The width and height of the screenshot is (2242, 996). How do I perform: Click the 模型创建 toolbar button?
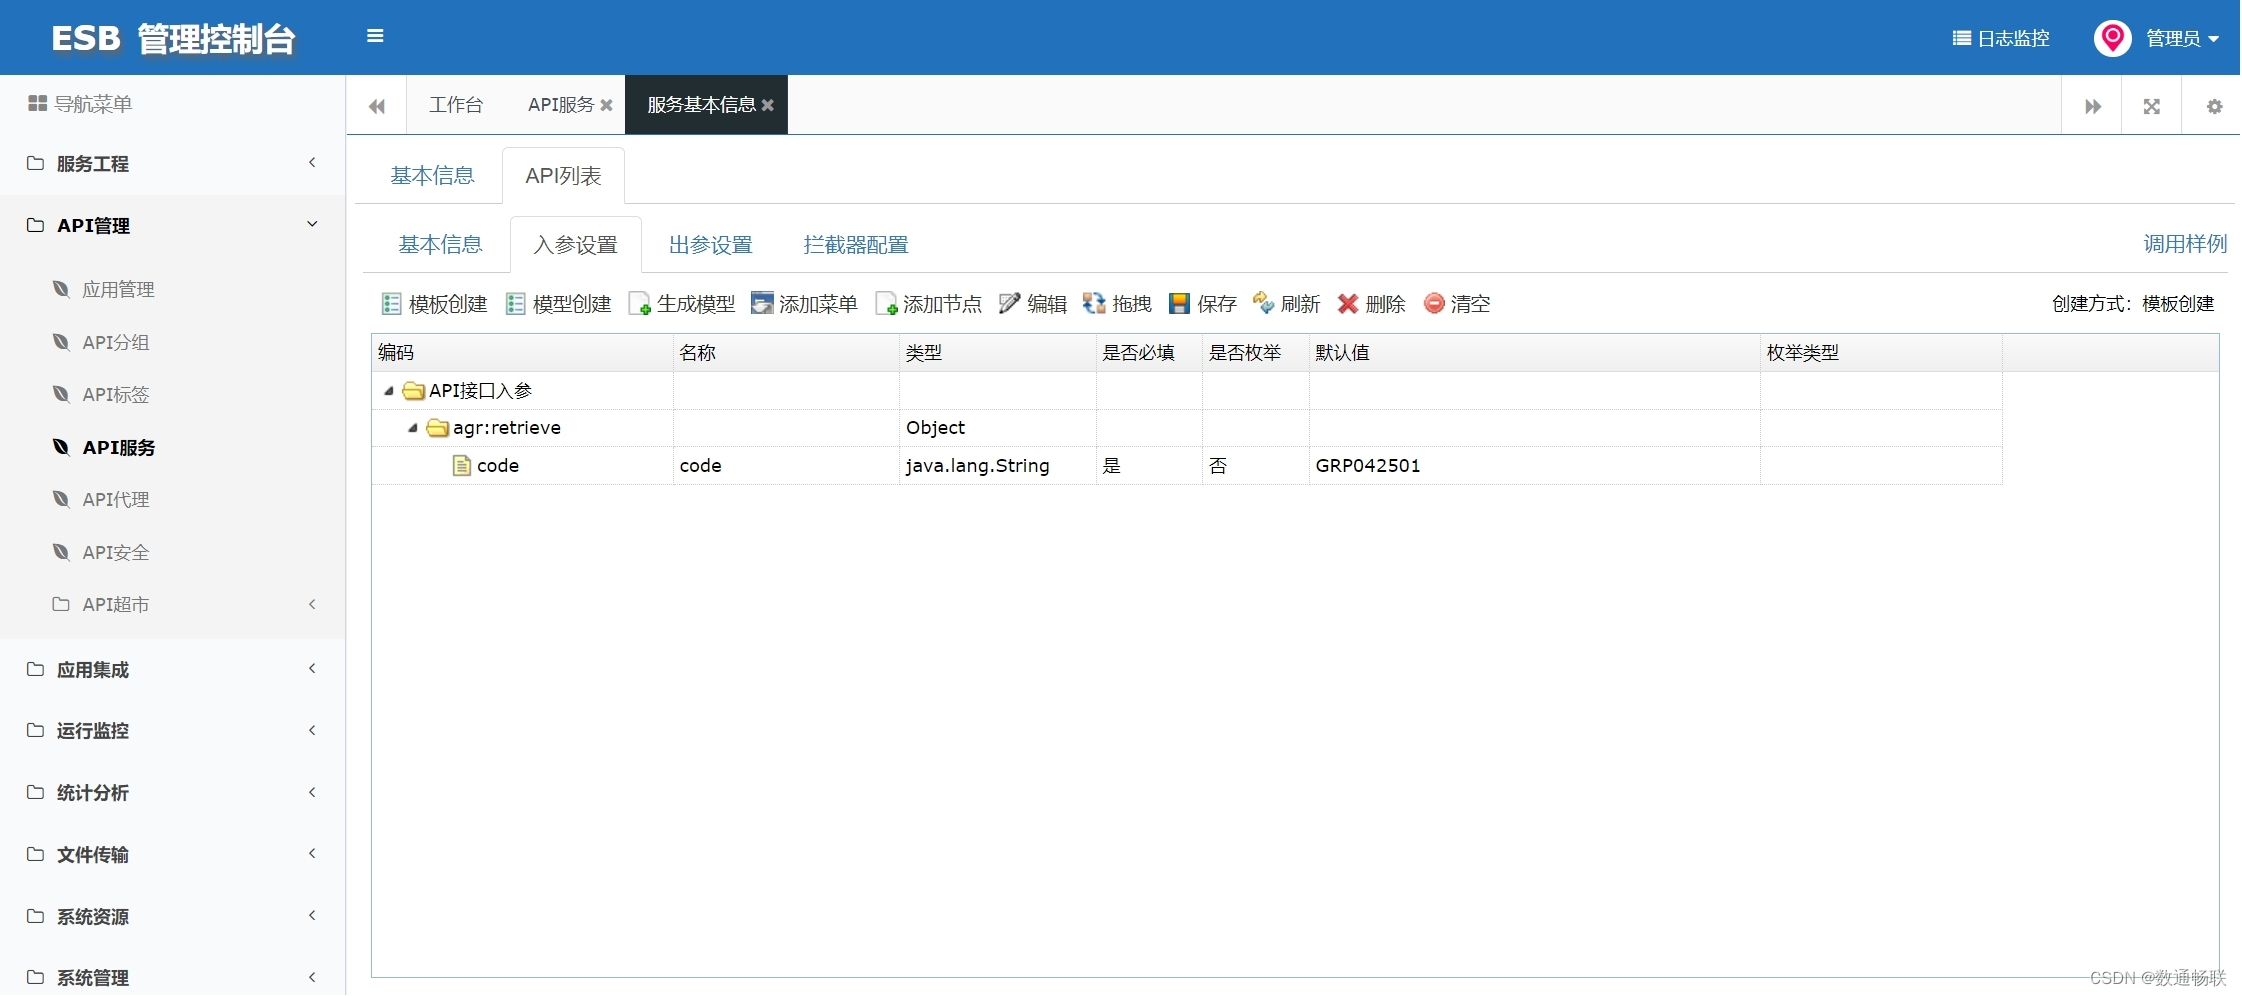558,304
